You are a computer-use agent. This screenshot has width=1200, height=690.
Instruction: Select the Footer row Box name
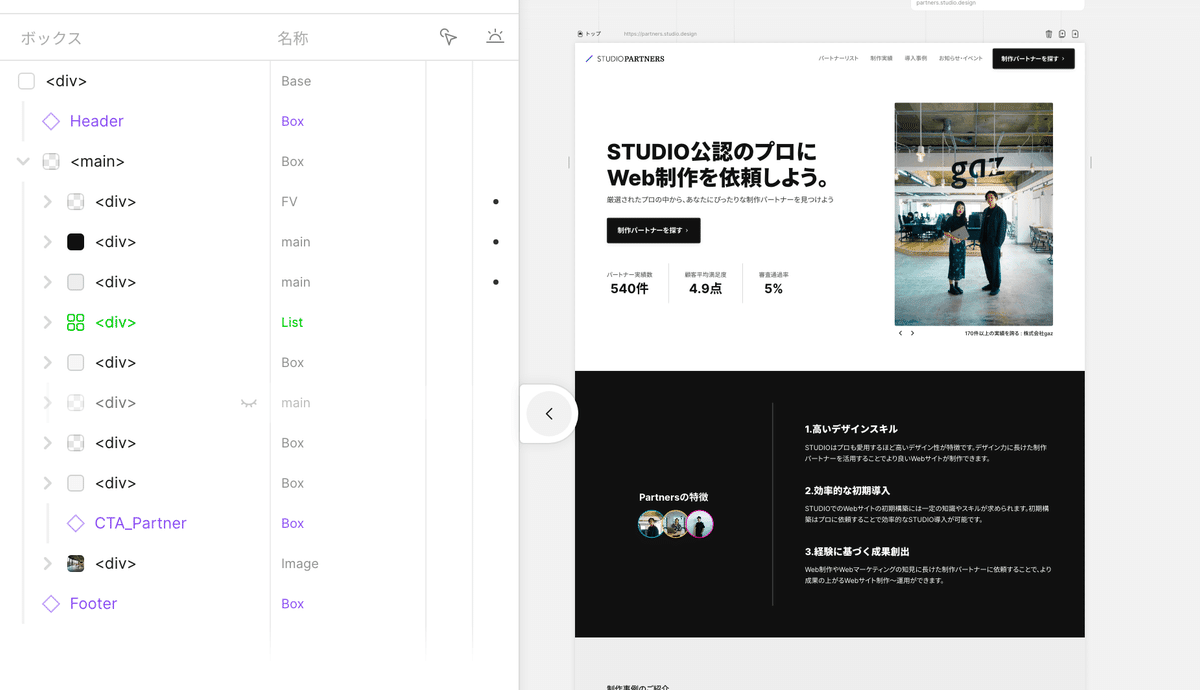click(x=292, y=604)
